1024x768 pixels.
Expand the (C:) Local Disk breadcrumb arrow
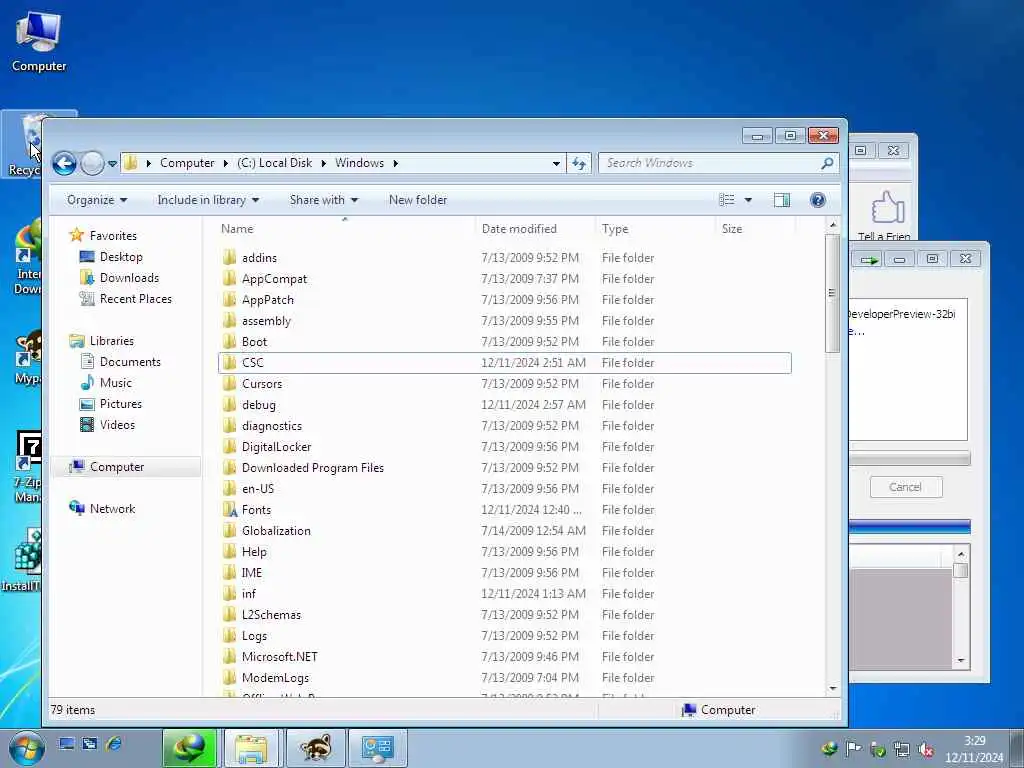(x=323, y=163)
